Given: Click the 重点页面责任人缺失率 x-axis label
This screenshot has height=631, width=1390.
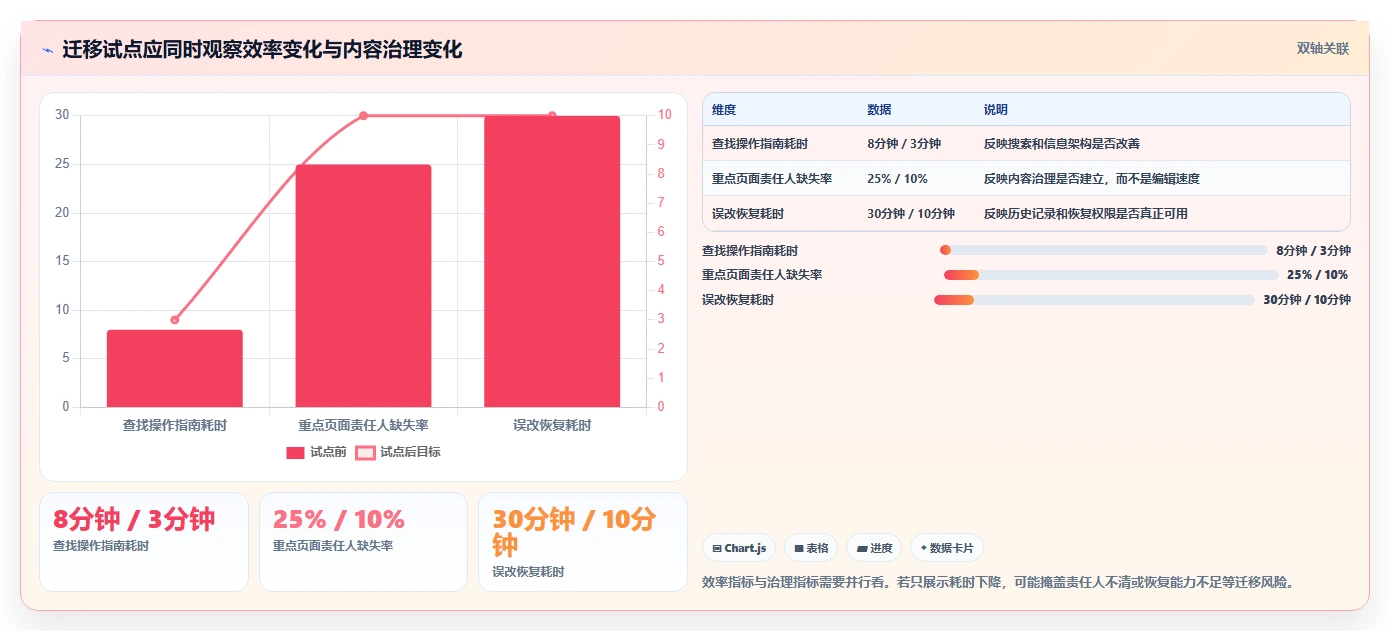Looking at the screenshot, I should (363, 425).
